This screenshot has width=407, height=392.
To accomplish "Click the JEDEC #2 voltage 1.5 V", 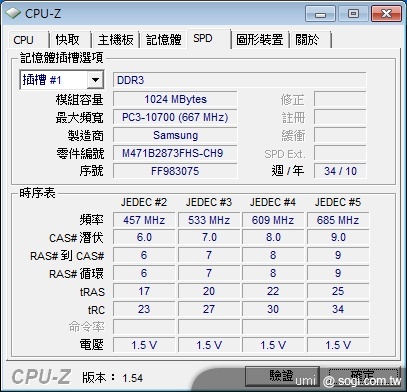I will (x=144, y=345).
